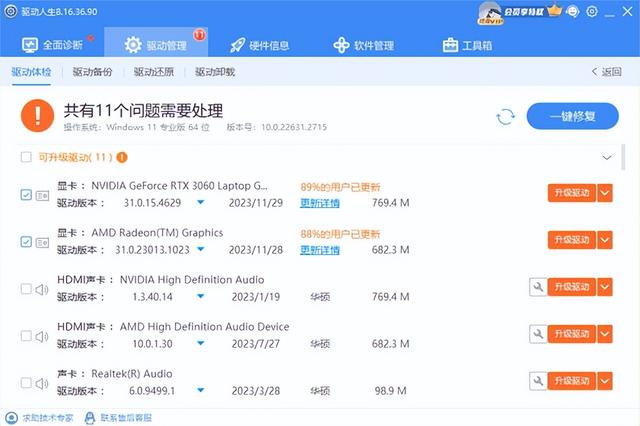Screen dimensions: 640x426
Task: Open 更新详情 link for AMD Radeon Graphics
Action: click(x=320, y=250)
